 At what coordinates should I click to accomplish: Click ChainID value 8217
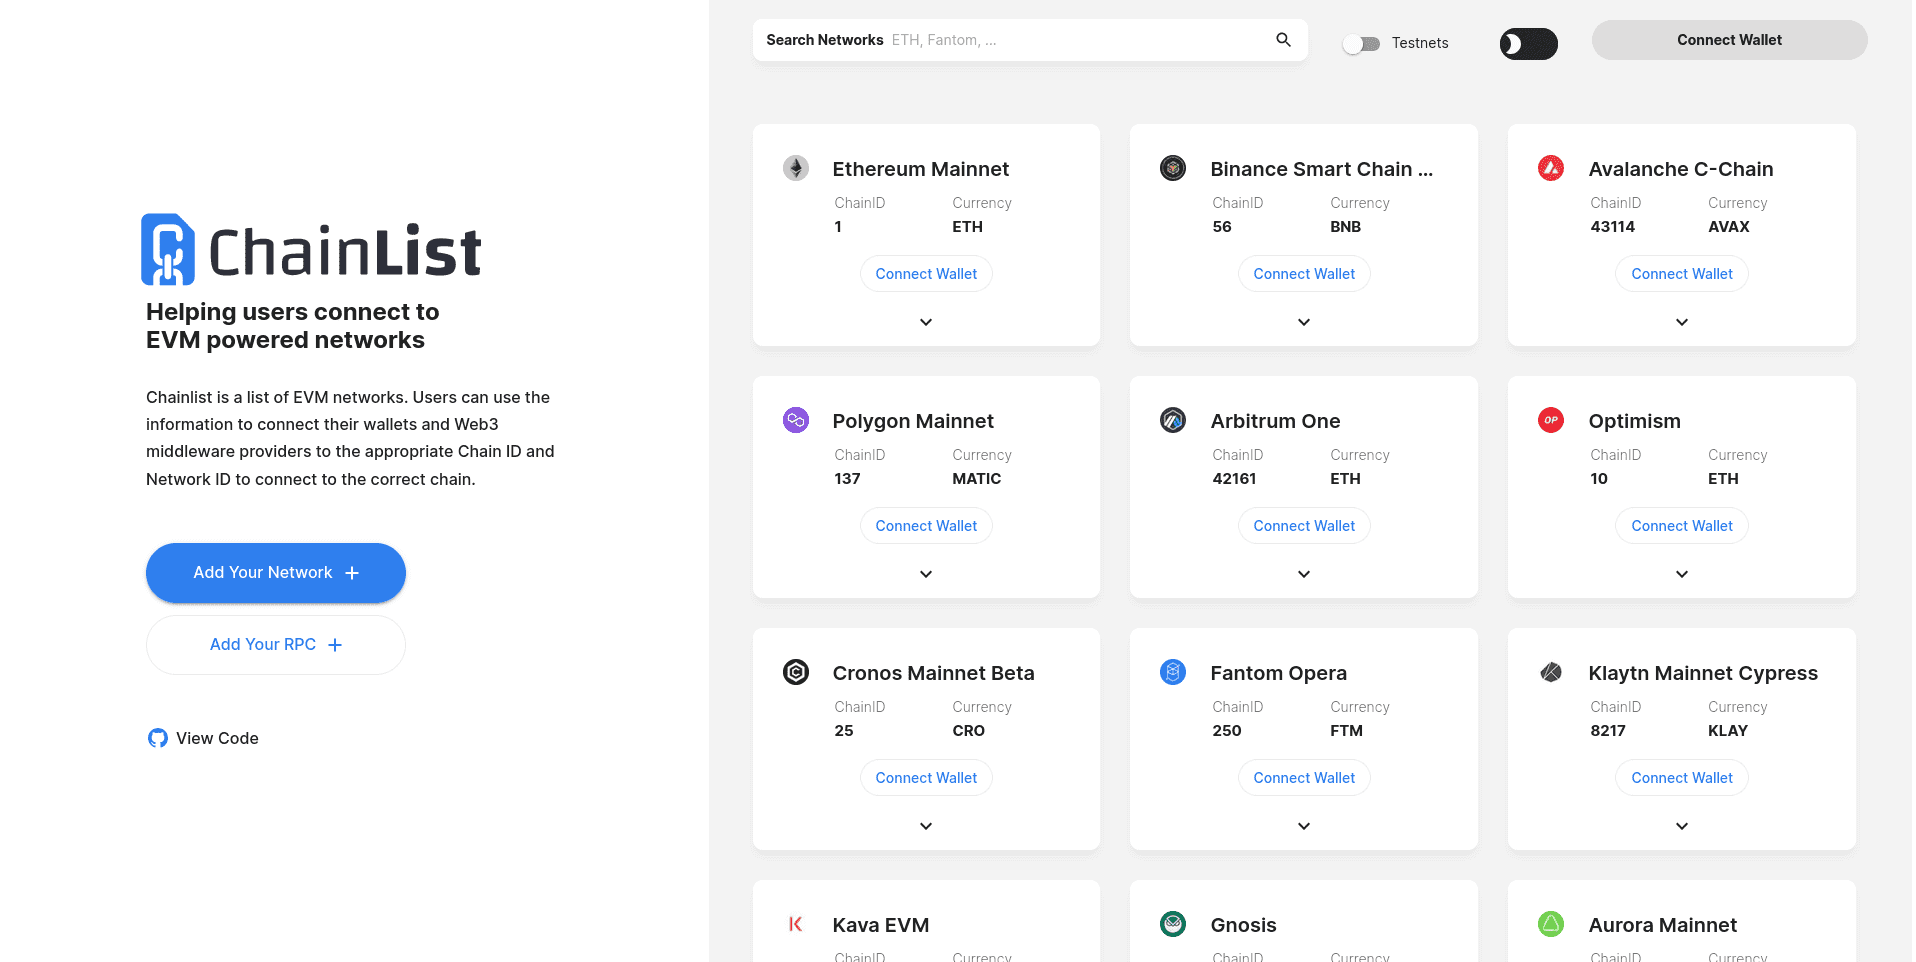[x=1608, y=731]
